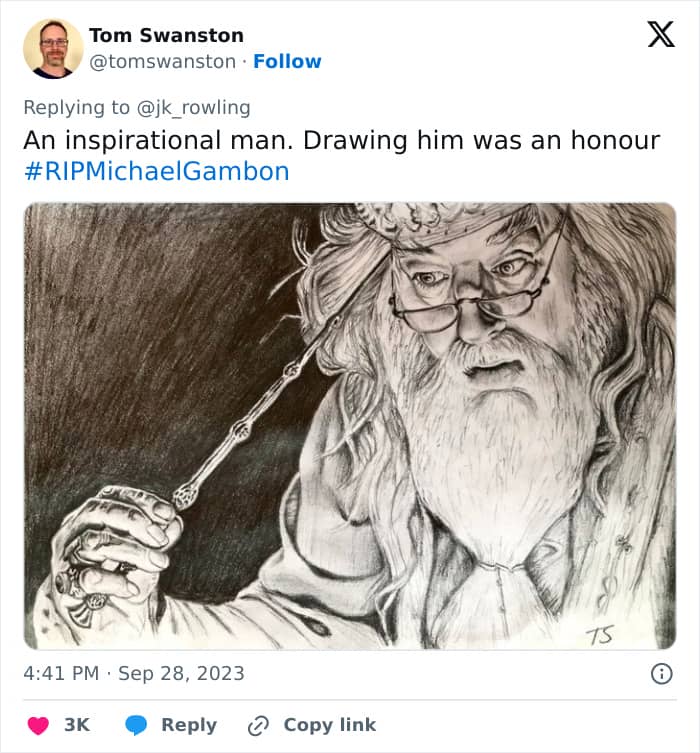Click the 3K likes count

coord(77,725)
